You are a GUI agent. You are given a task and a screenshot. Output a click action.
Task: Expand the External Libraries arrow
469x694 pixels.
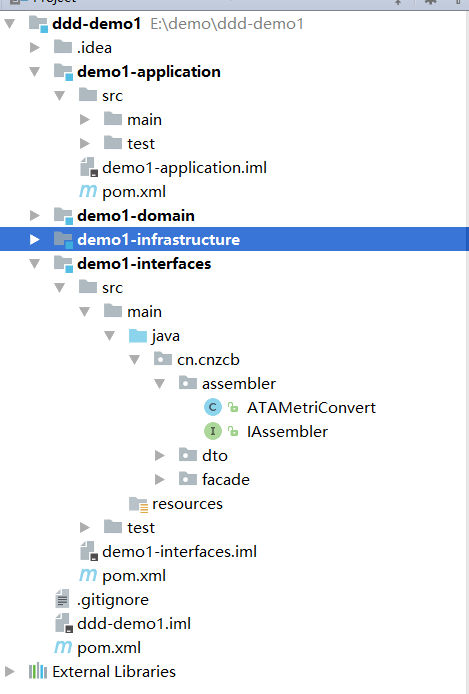(10, 671)
